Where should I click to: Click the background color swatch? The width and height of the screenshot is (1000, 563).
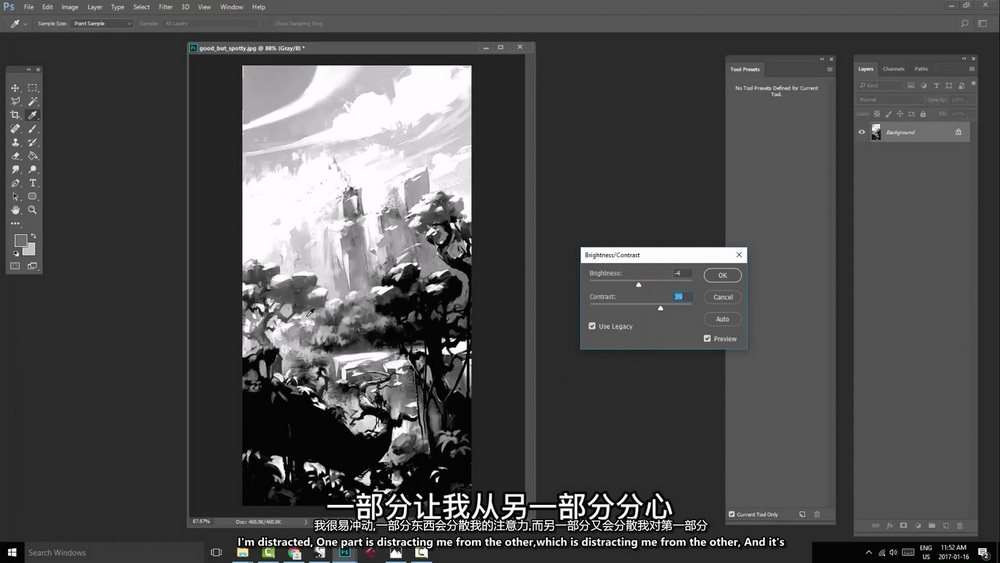pos(29,249)
